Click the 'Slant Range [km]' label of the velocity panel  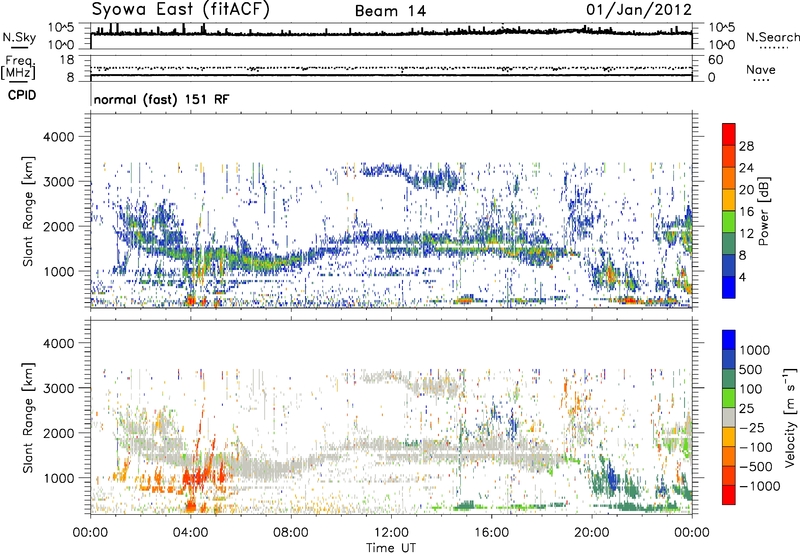point(28,417)
